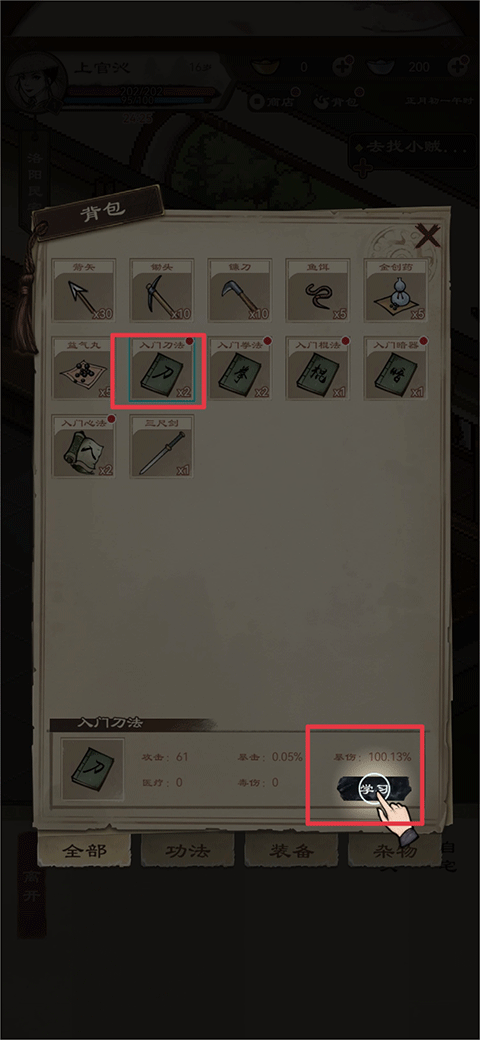Select the fishing bait worm item
The width and height of the screenshot is (480, 1040).
pyautogui.click(x=318, y=291)
